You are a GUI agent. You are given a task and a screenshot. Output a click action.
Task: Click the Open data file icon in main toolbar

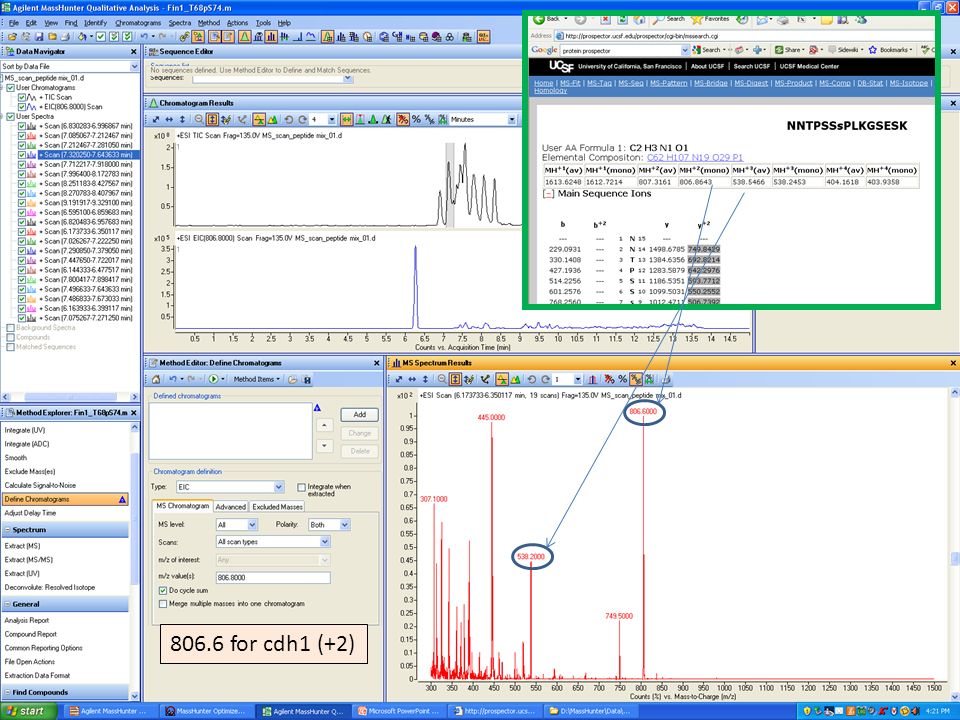point(12,37)
